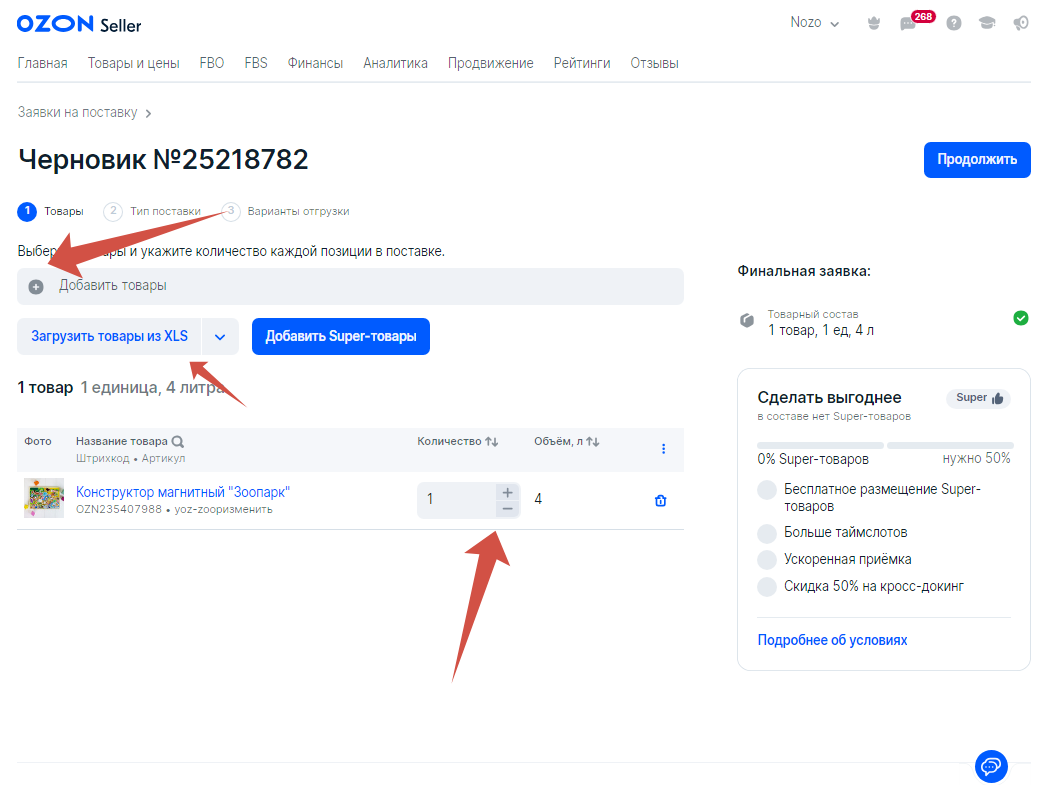Click Добавить Super-товары button
The image size is (1047, 785).
(341, 337)
